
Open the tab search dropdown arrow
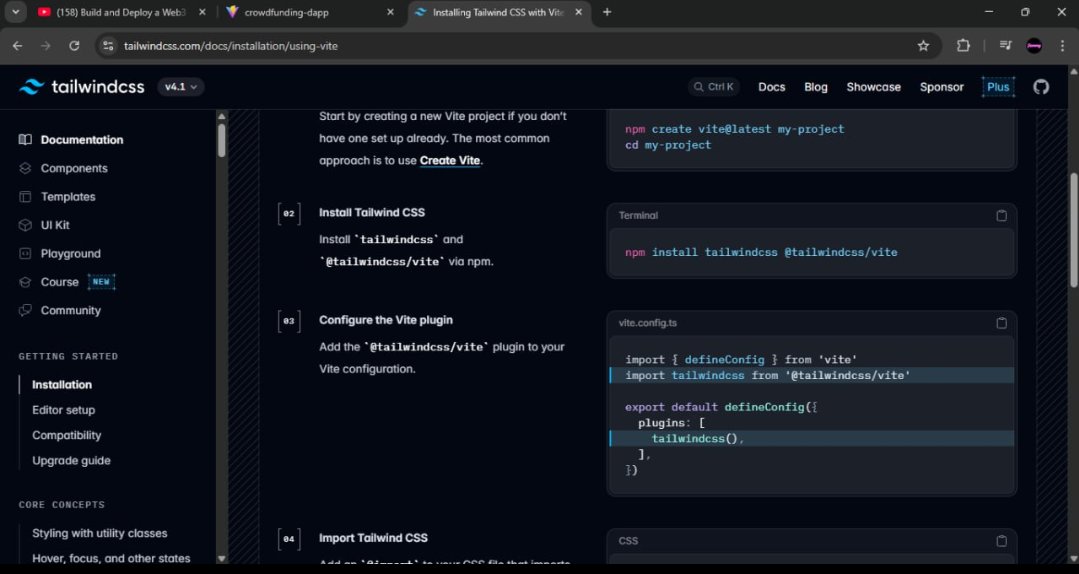coord(15,12)
